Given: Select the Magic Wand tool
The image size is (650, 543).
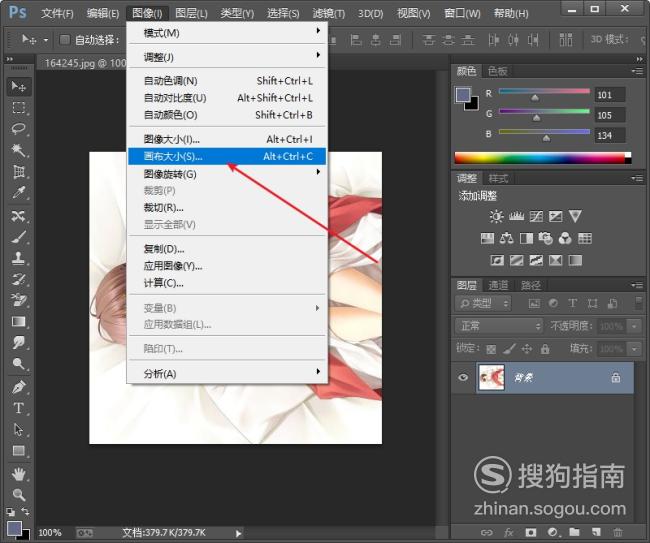Looking at the screenshot, I should click(18, 150).
